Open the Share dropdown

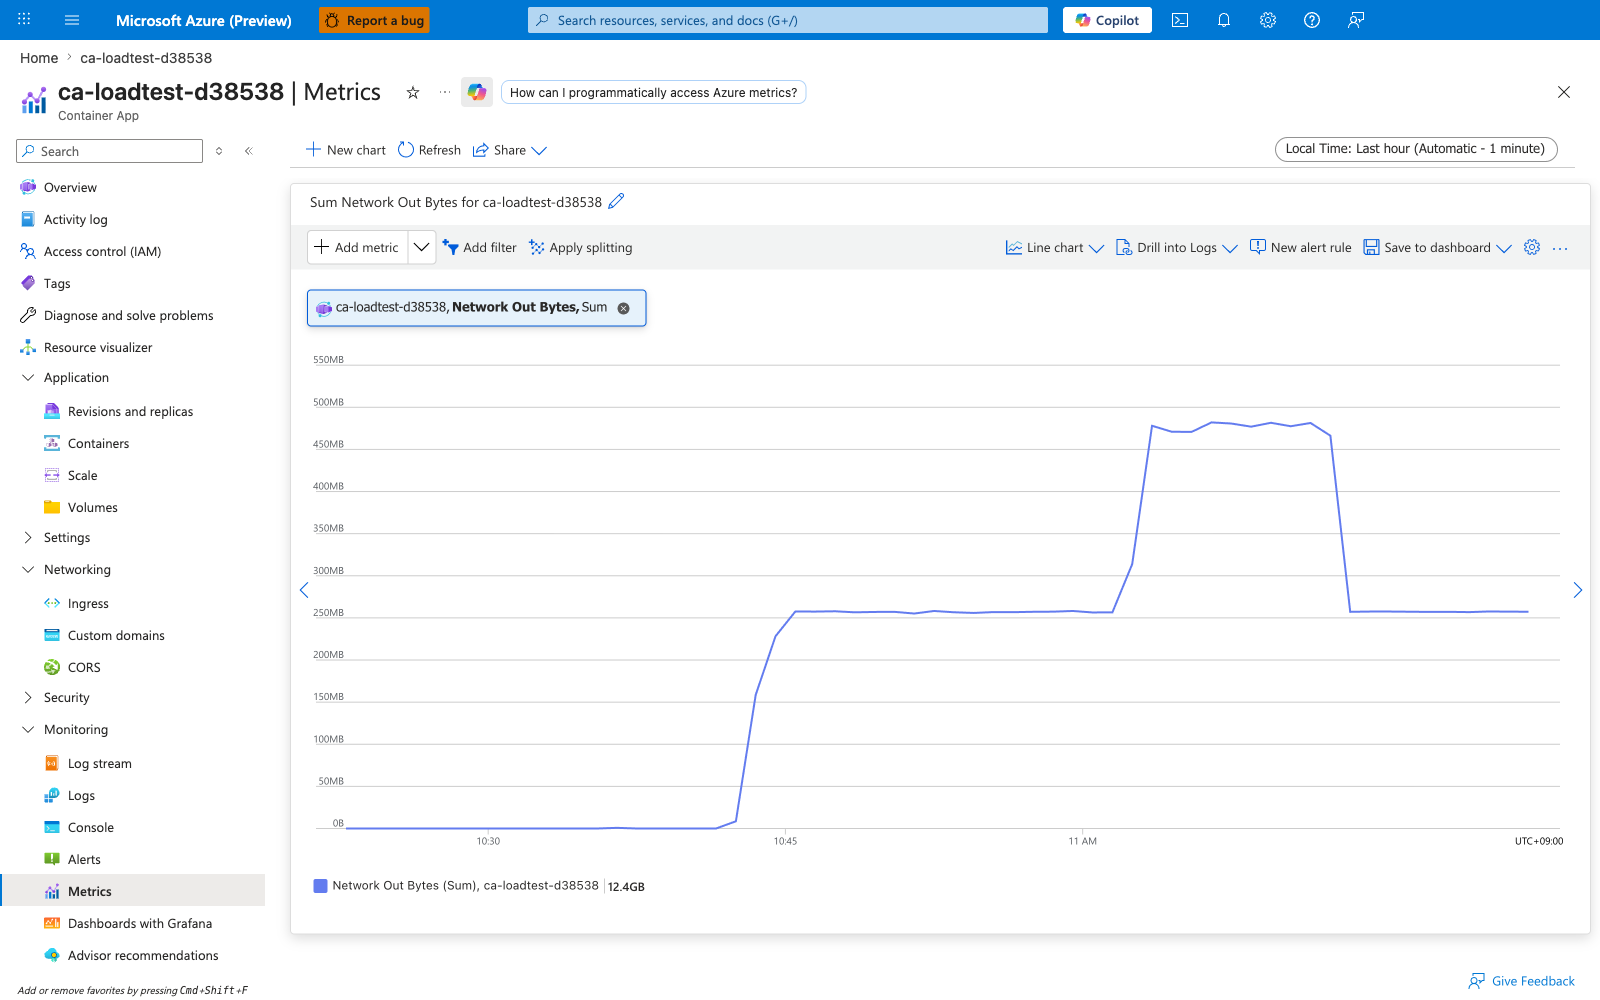(510, 150)
